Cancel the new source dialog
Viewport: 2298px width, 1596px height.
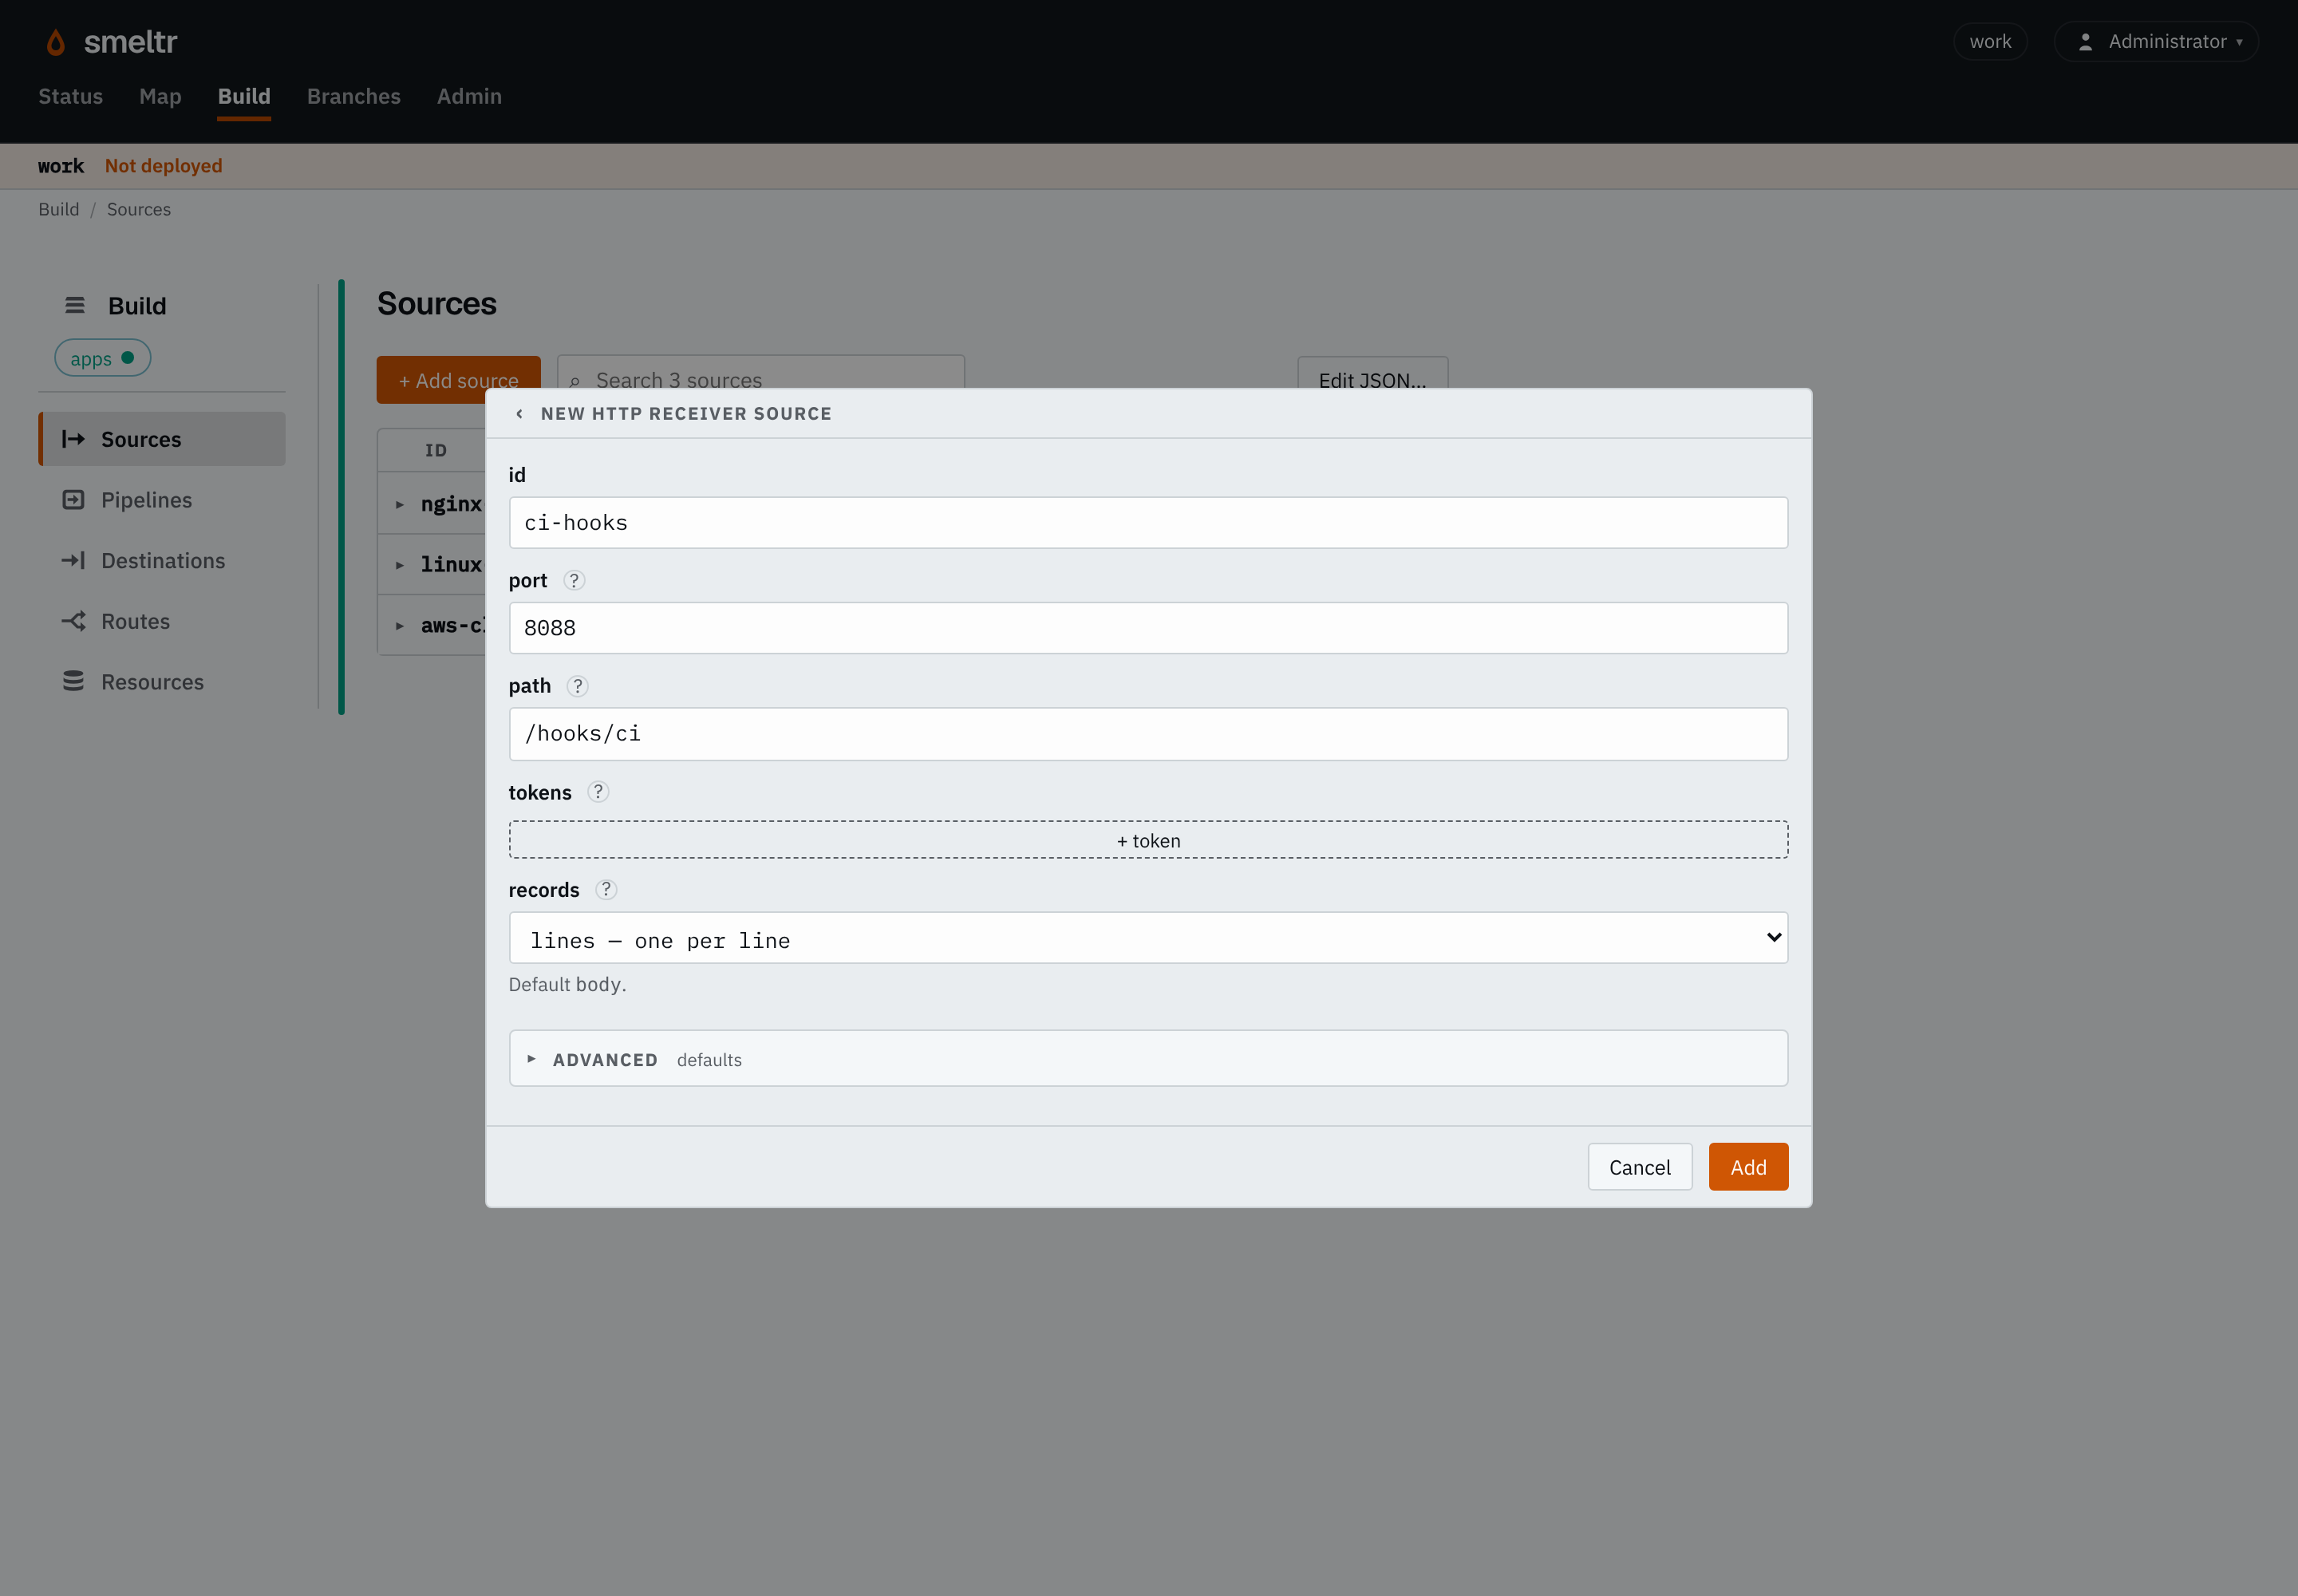tap(1640, 1167)
